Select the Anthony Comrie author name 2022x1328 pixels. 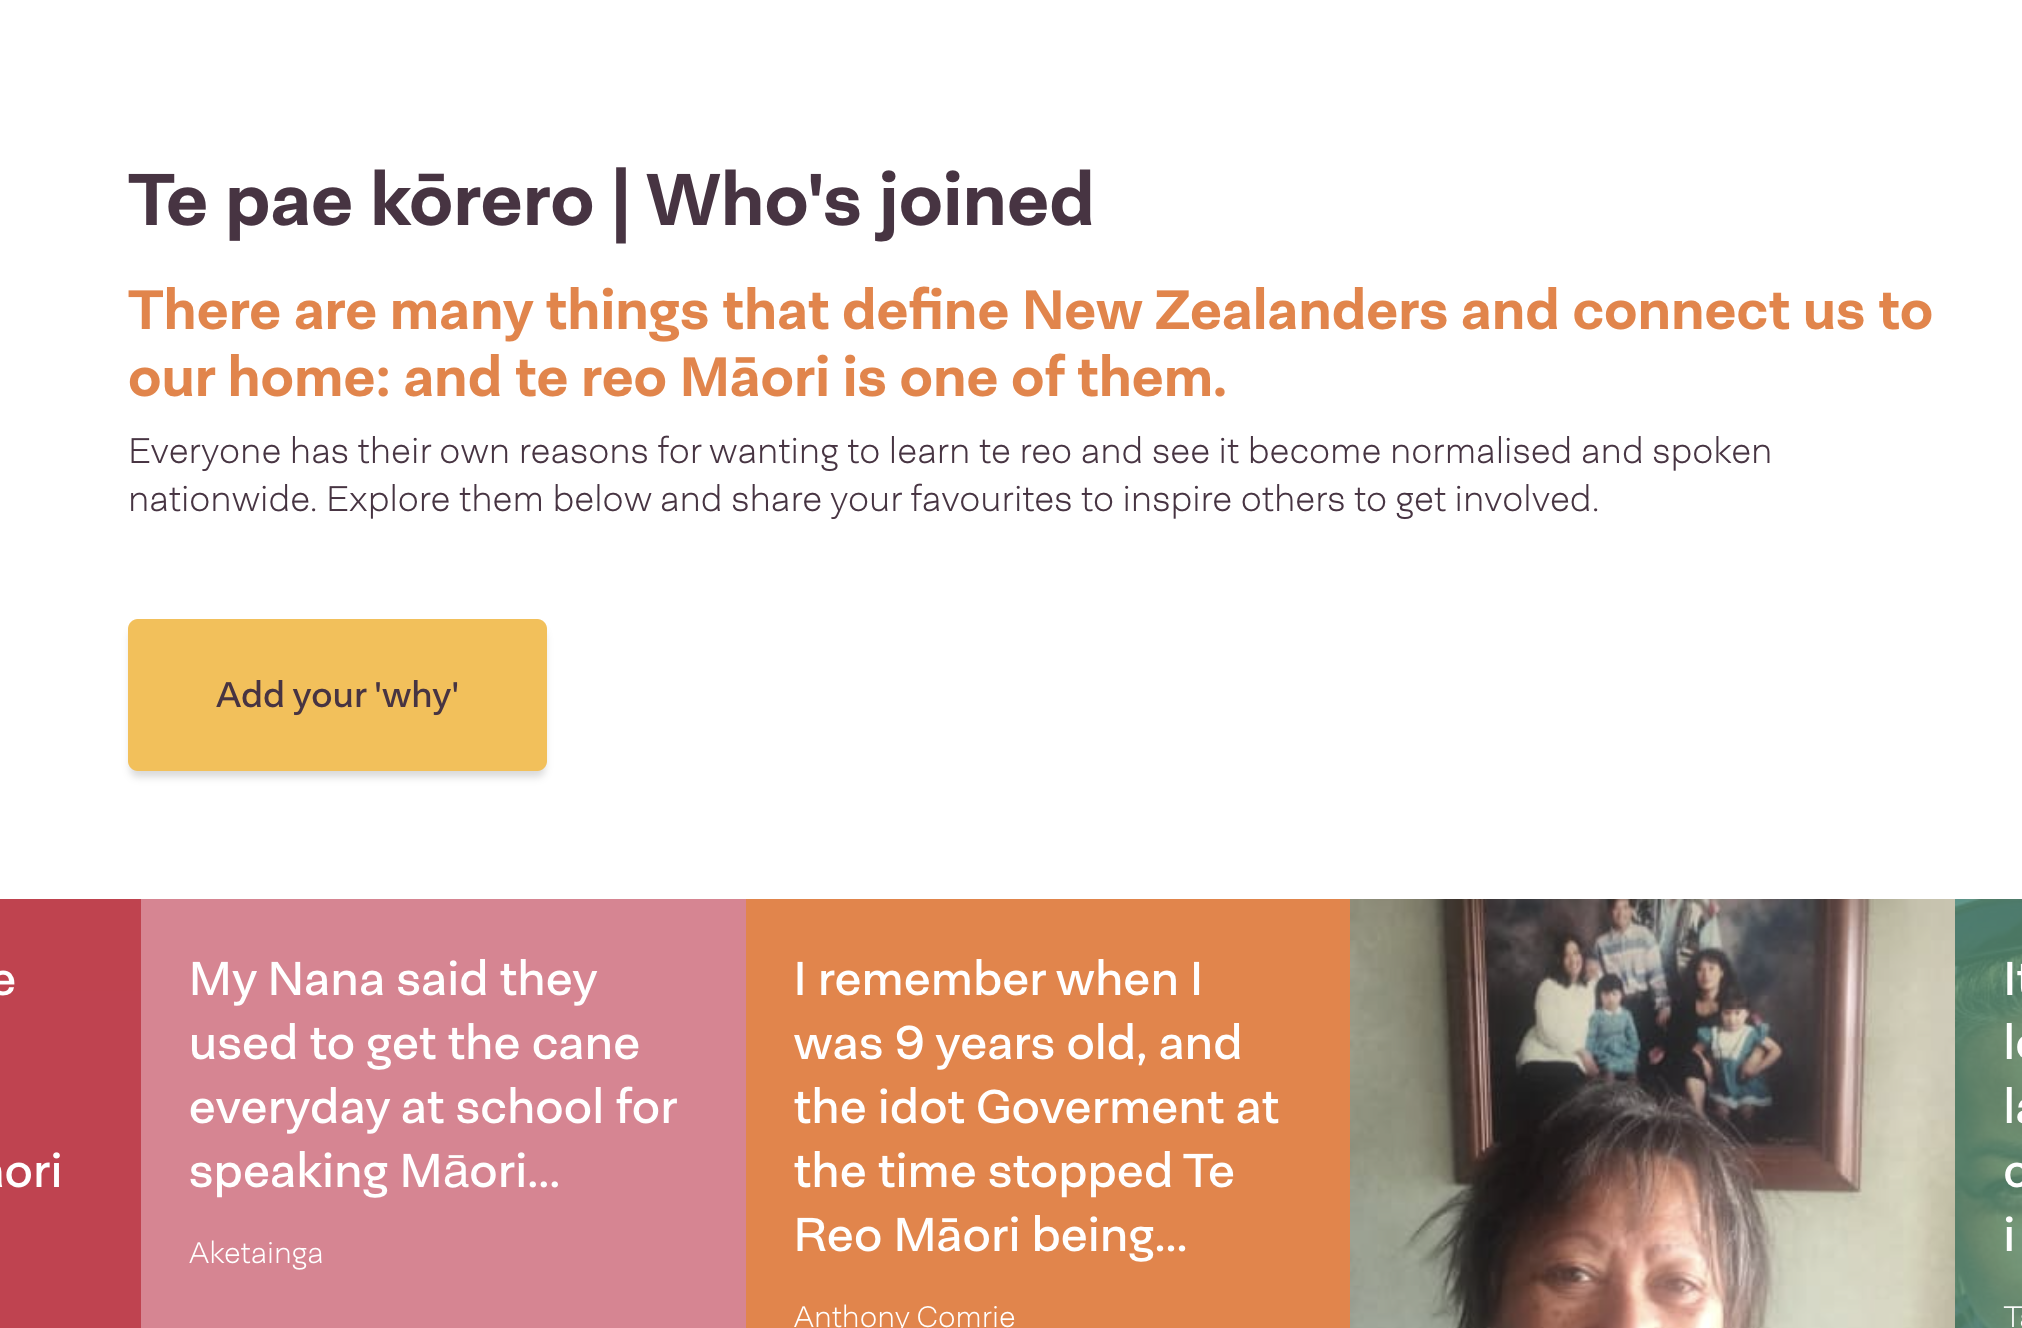tap(904, 1315)
